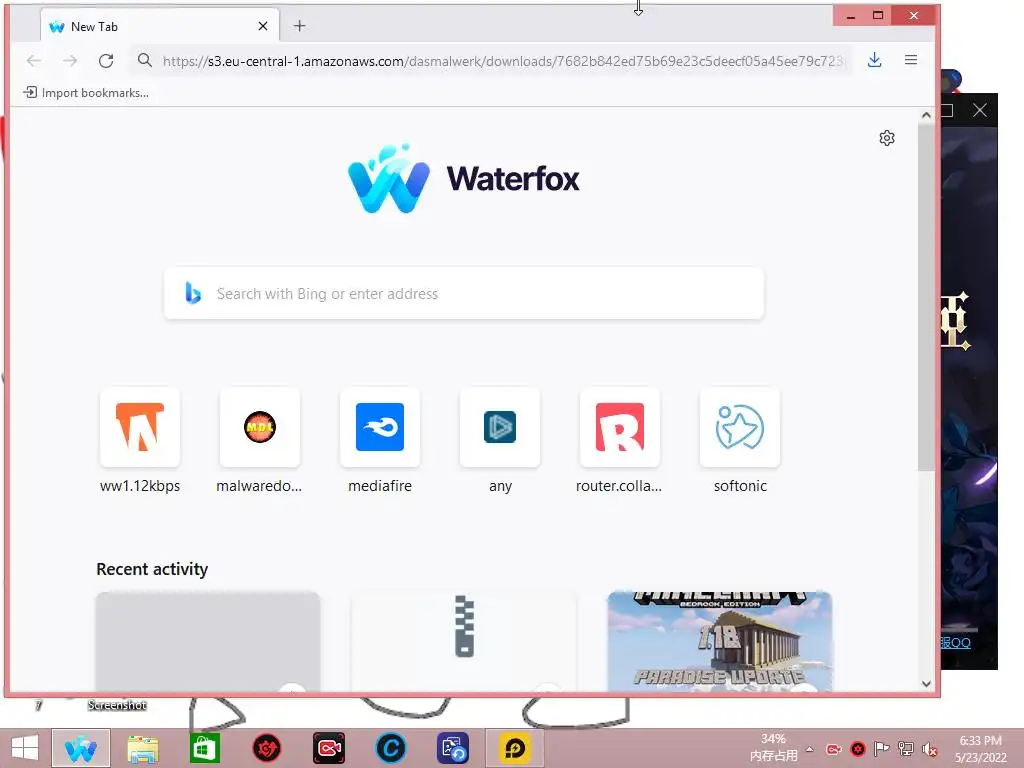Open the blank gray recent activity card

point(208,641)
